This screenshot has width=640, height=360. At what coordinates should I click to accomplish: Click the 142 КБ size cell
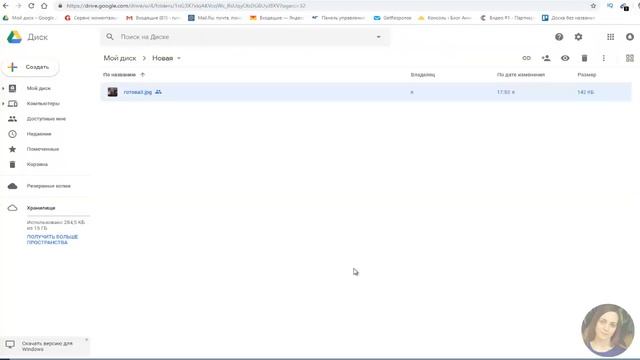(x=585, y=92)
